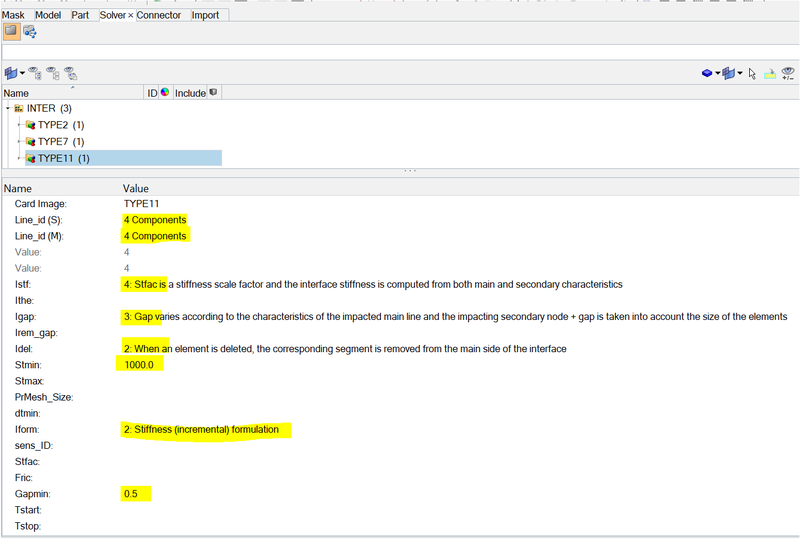
Task: Open the Model browser tab
Action: click(x=48, y=15)
